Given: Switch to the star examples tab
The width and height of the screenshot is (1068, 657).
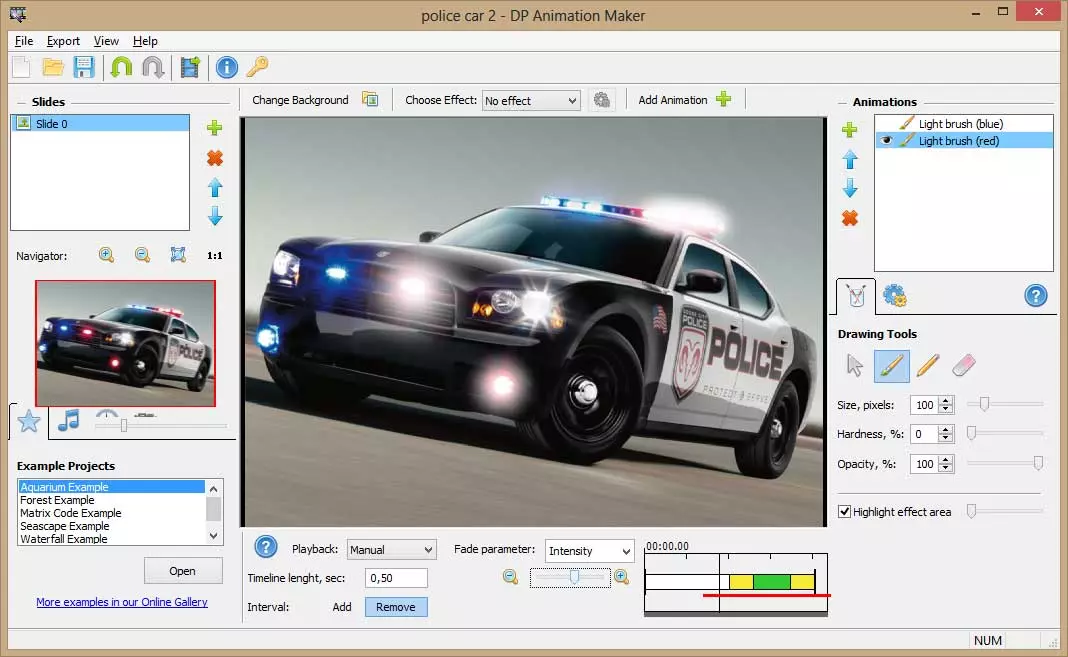Looking at the screenshot, I should [29, 421].
